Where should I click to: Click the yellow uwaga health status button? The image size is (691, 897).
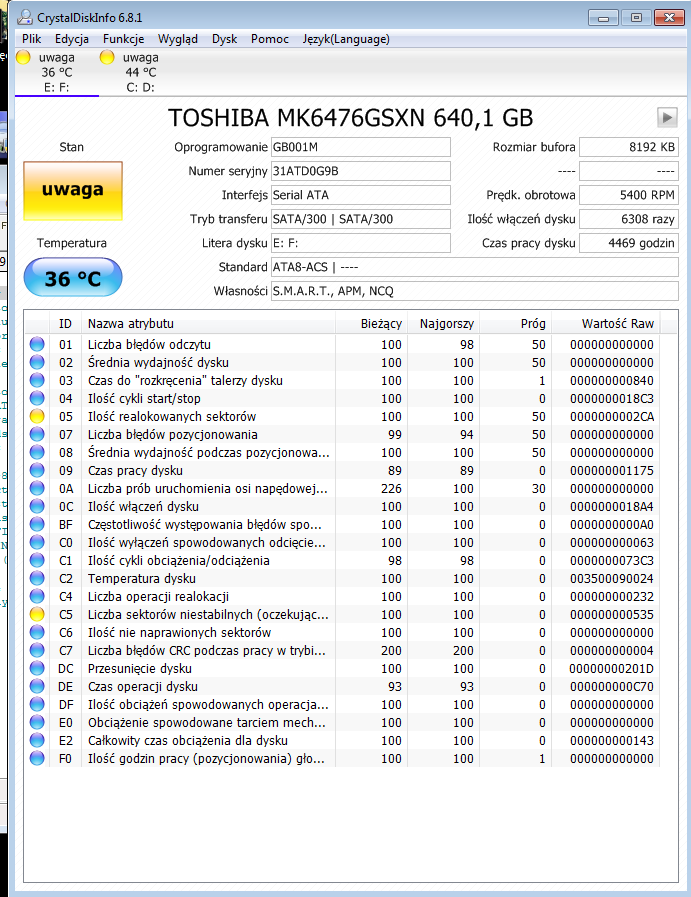pyautogui.click(x=73, y=190)
